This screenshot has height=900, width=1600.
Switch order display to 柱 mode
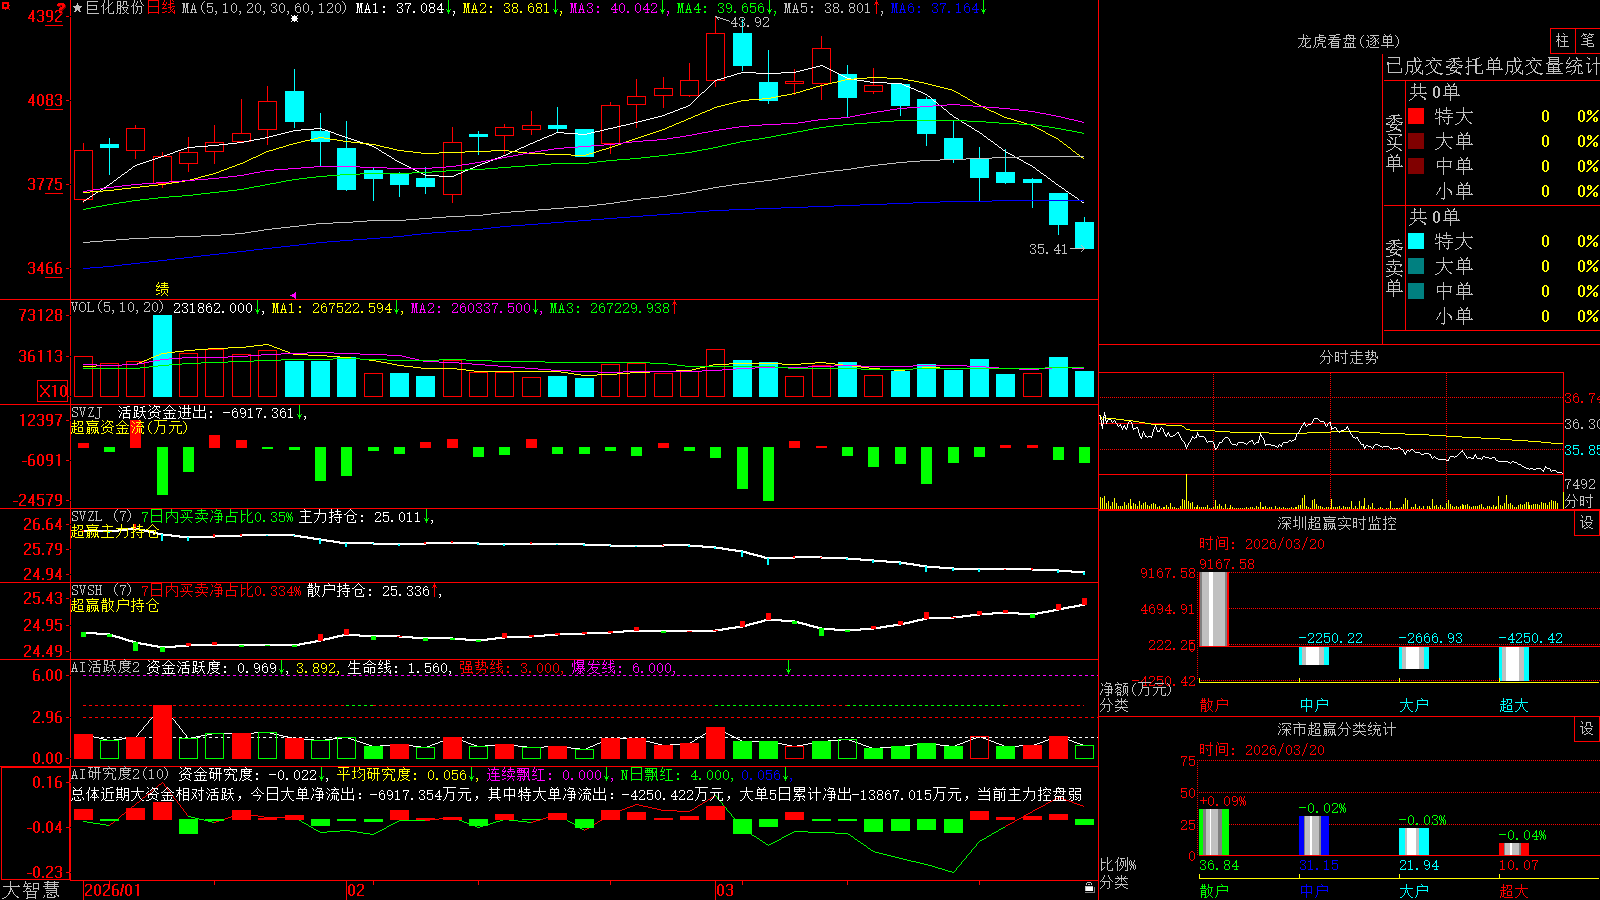point(1562,41)
